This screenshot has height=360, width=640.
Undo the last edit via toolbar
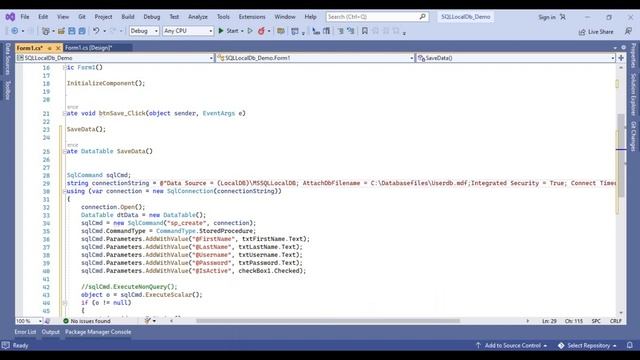click(x=96, y=31)
